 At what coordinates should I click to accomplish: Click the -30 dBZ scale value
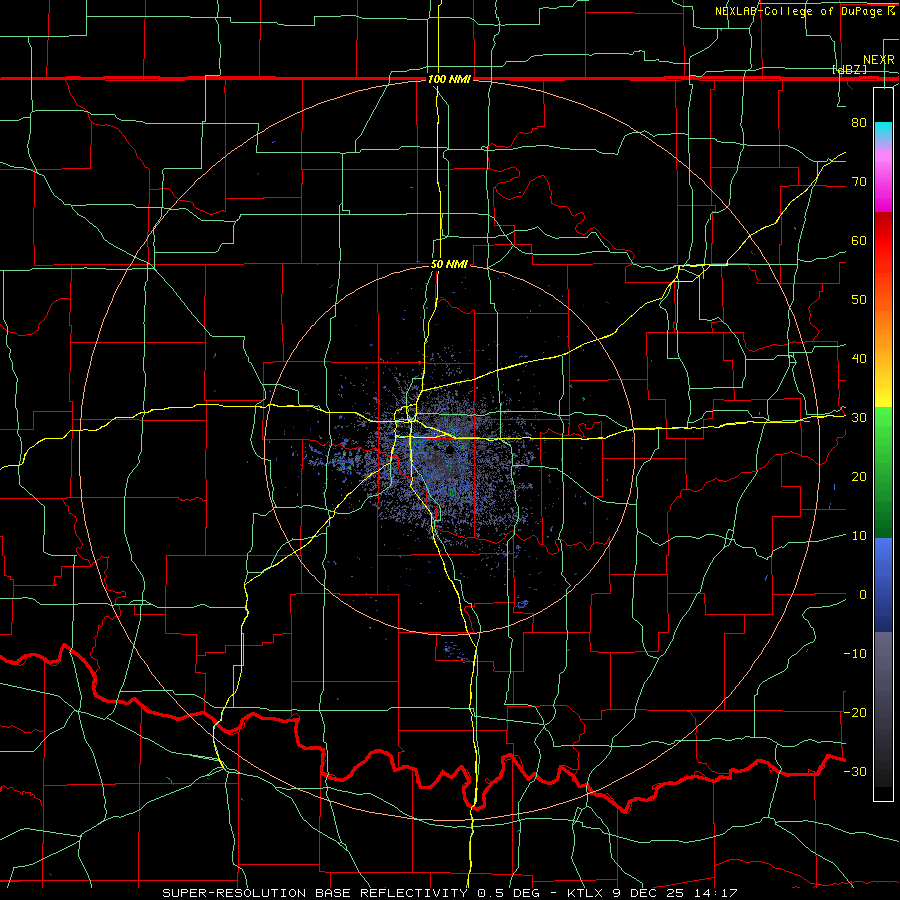pos(855,771)
